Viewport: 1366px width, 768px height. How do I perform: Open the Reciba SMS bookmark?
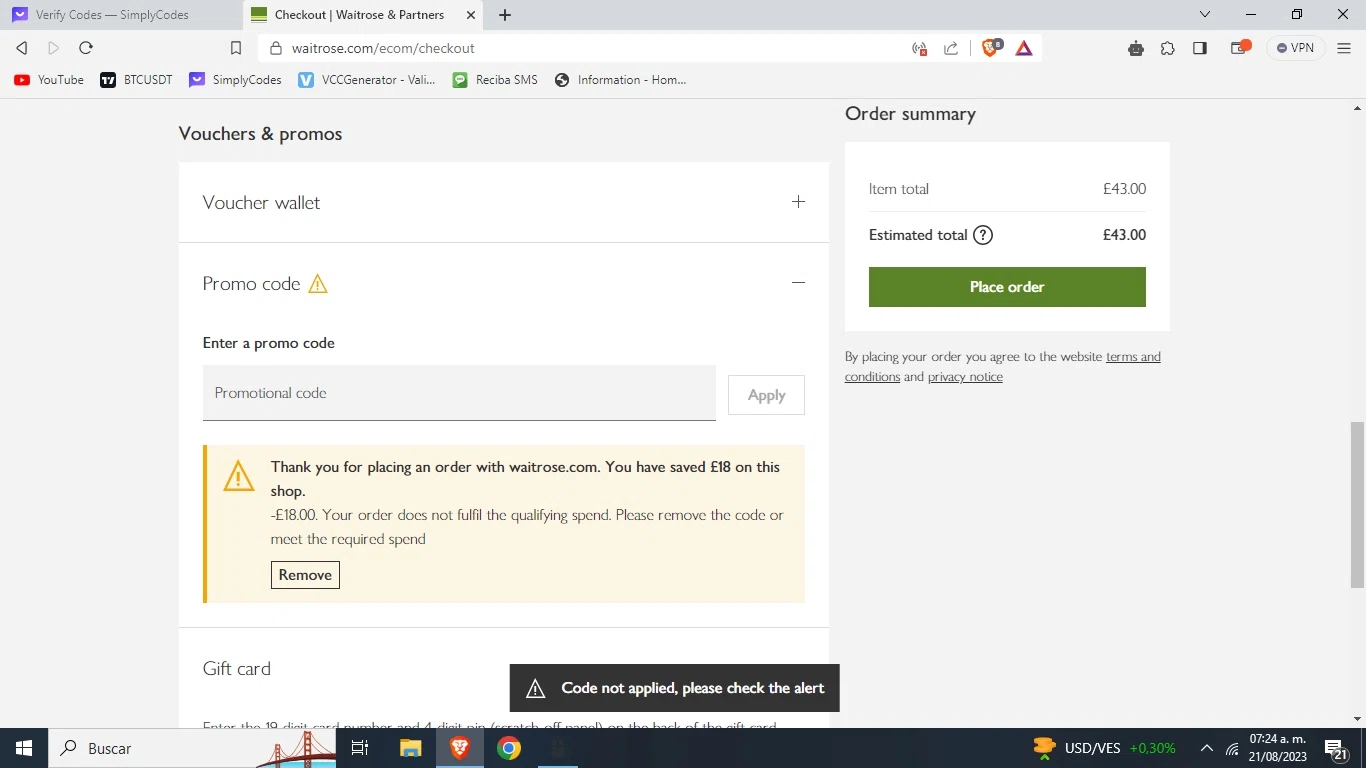coord(495,80)
